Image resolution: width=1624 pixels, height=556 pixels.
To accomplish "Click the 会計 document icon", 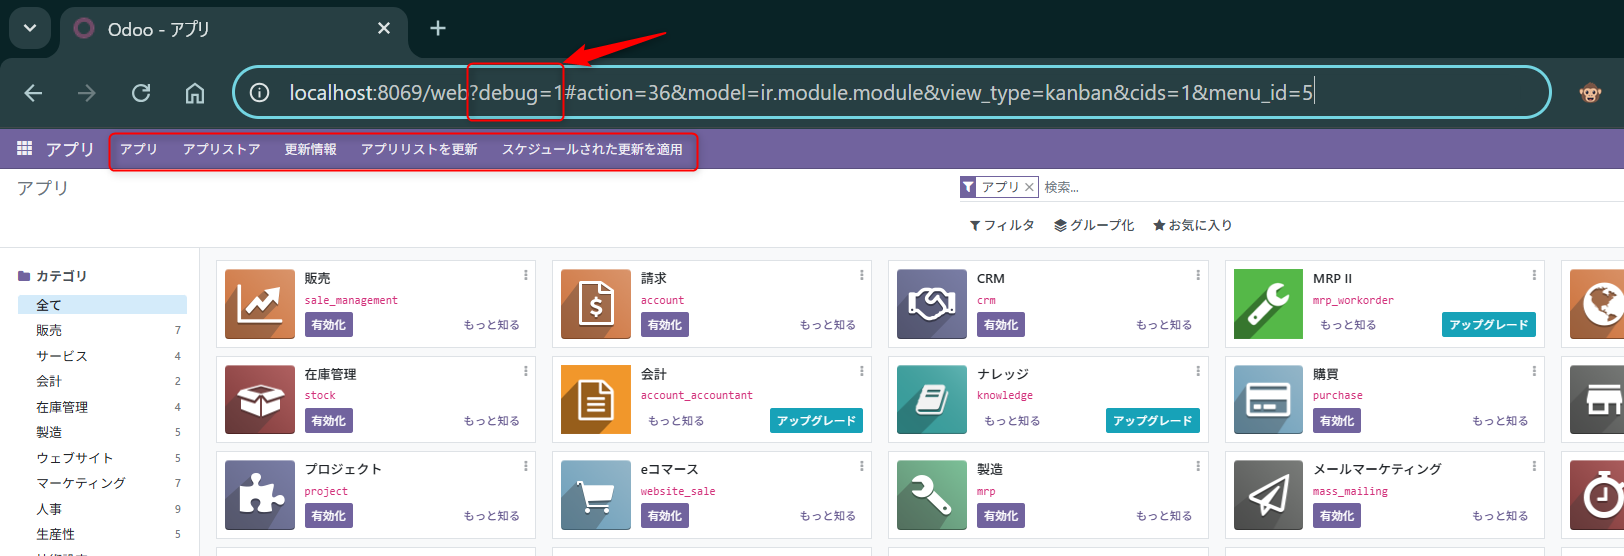I will (596, 399).
